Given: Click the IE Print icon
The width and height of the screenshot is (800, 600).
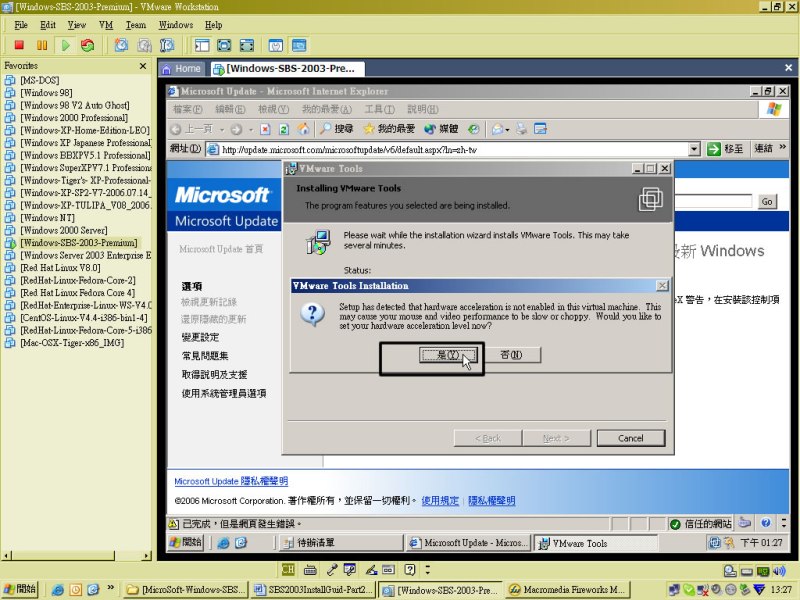Looking at the screenshot, I should (521, 129).
